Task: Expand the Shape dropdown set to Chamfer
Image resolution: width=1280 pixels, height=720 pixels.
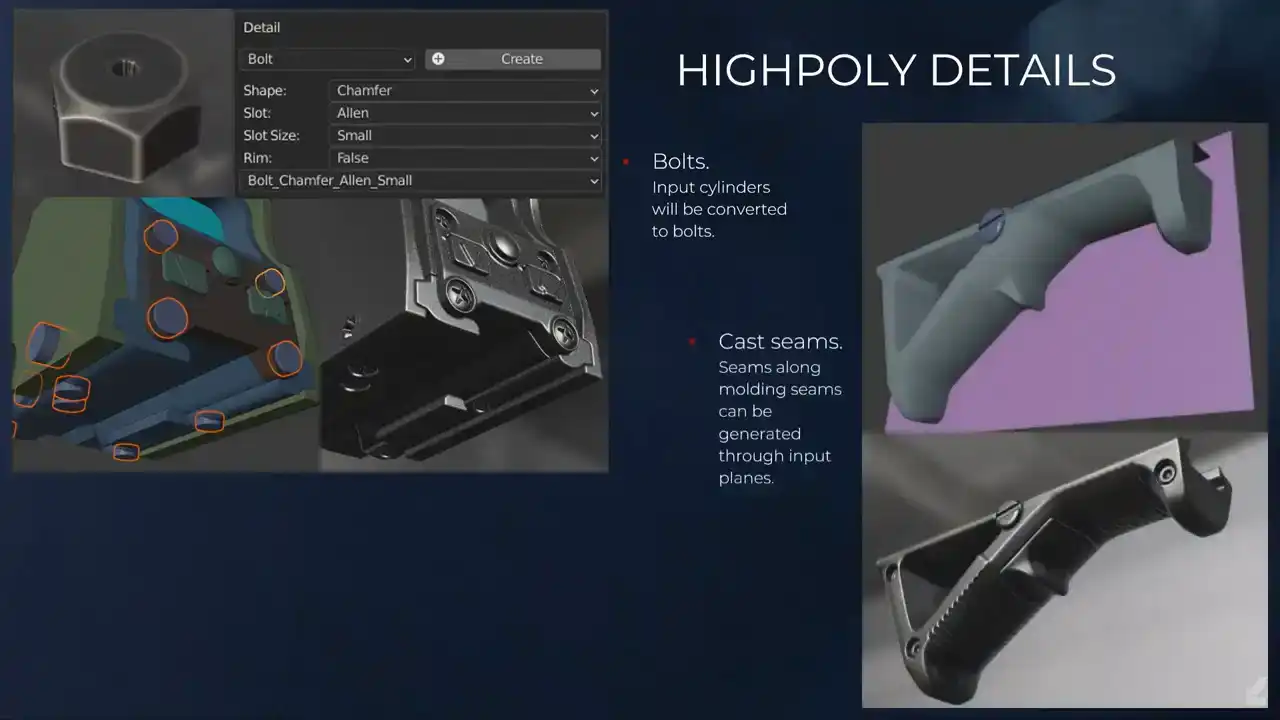Action: click(x=465, y=91)
